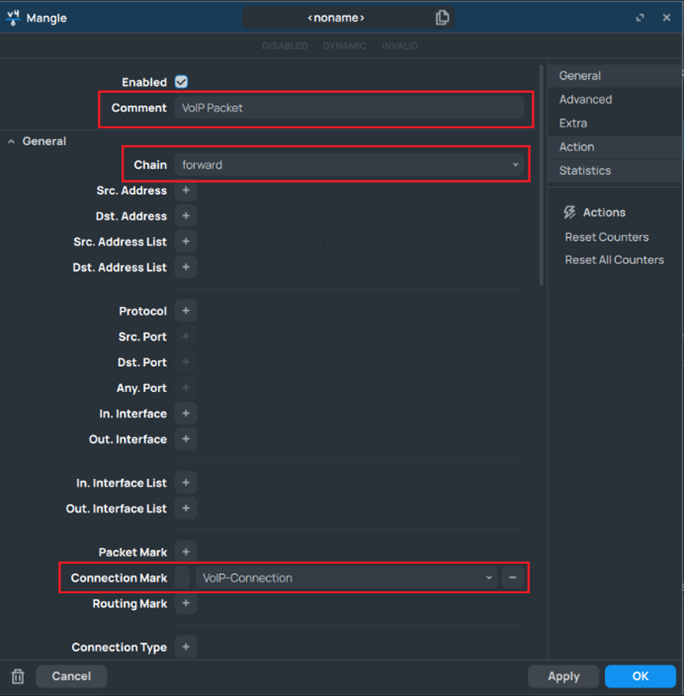Open the Statistics tab
This screenshot has width=684, height=696.
click(x=585, y=171)
